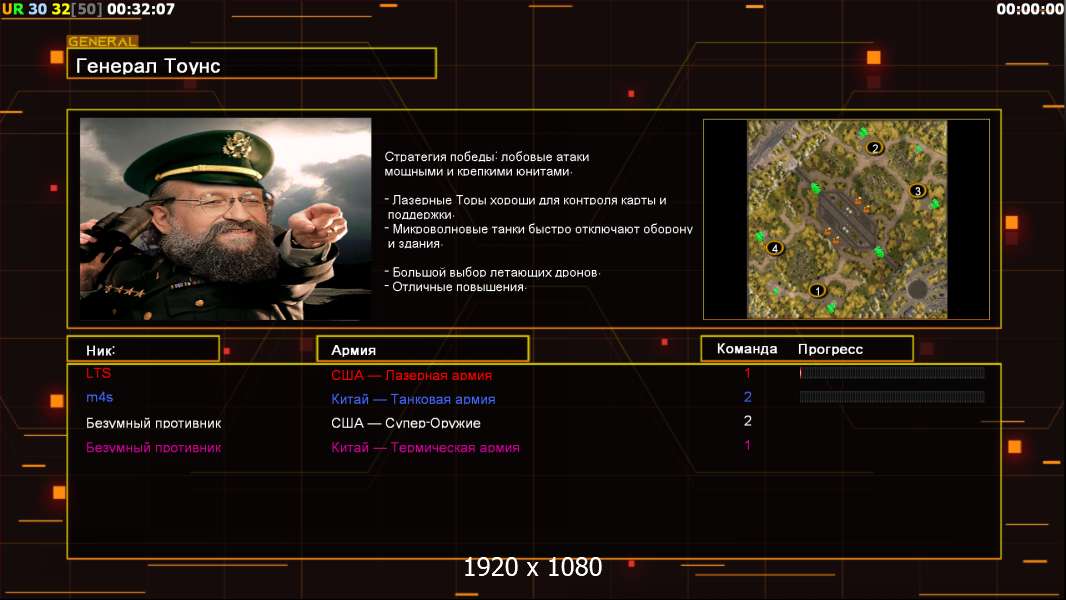Click green supply icon beside position 2

[860, 133]
